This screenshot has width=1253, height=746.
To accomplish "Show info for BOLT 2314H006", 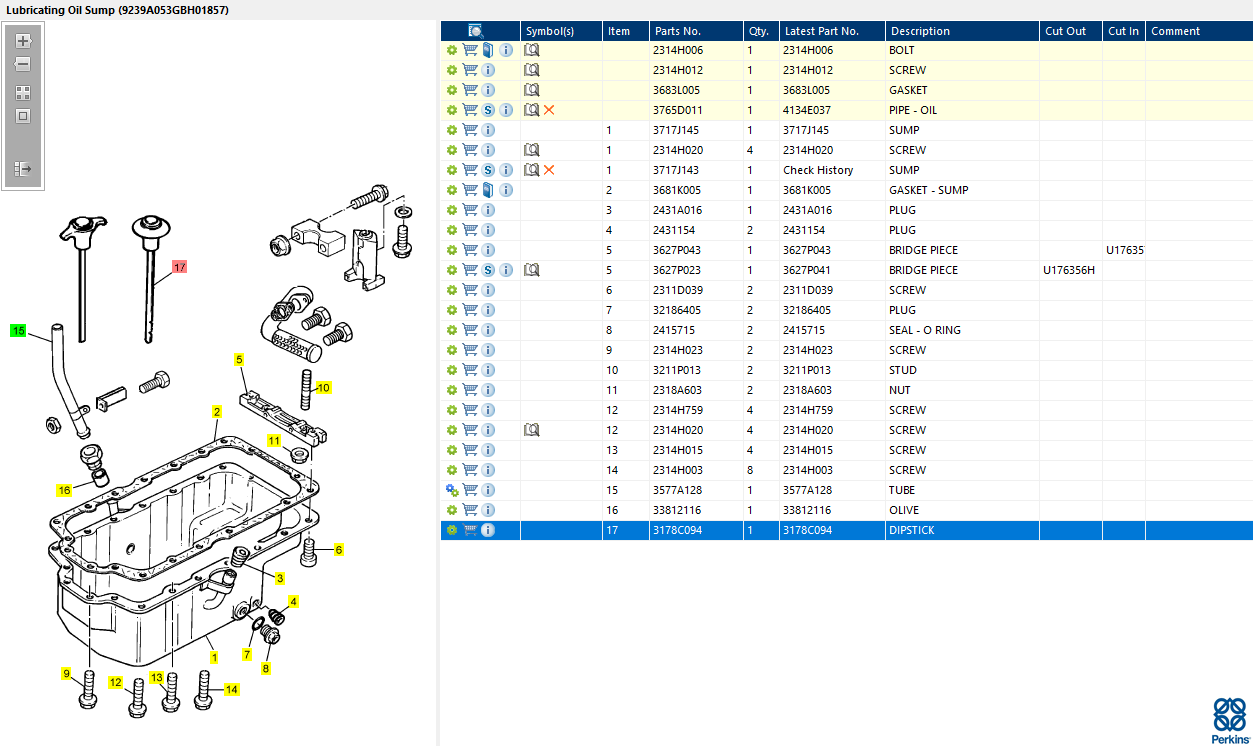I will [x=506, y=50].
